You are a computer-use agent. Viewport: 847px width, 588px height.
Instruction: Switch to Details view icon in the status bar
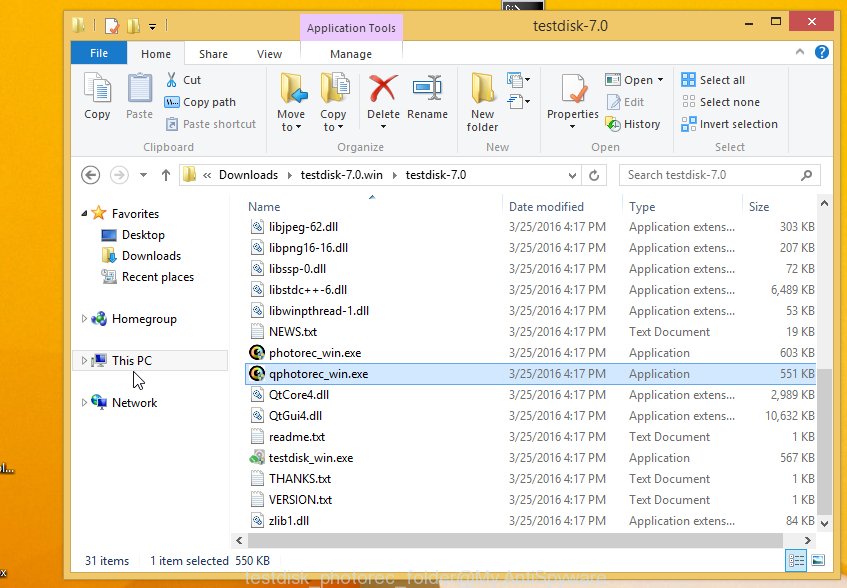[796, 560]
